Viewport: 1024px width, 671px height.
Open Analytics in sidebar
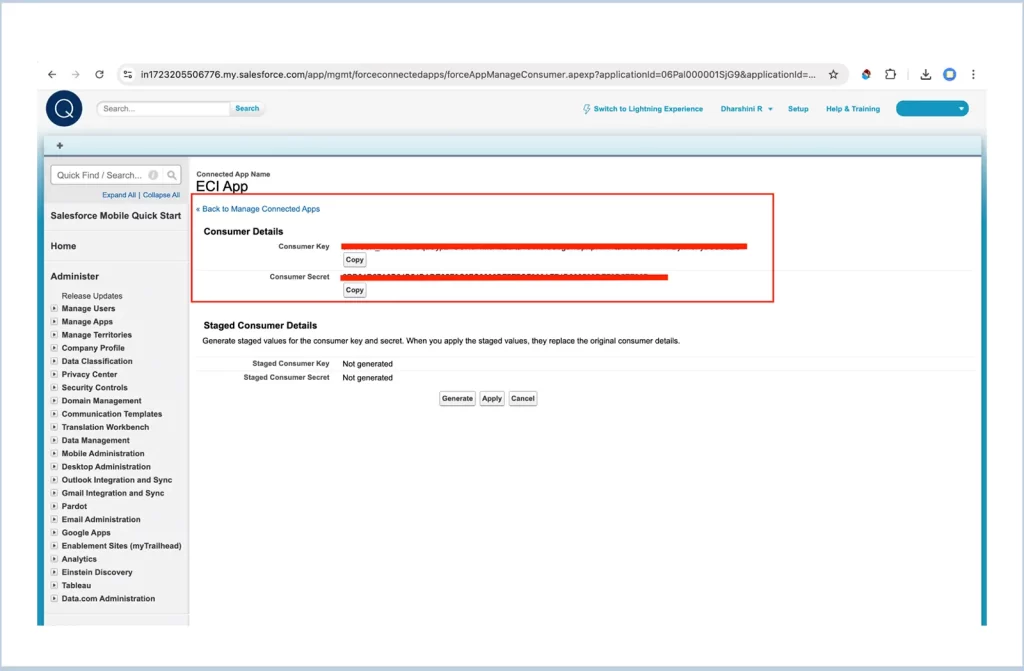tap(79, 559)
